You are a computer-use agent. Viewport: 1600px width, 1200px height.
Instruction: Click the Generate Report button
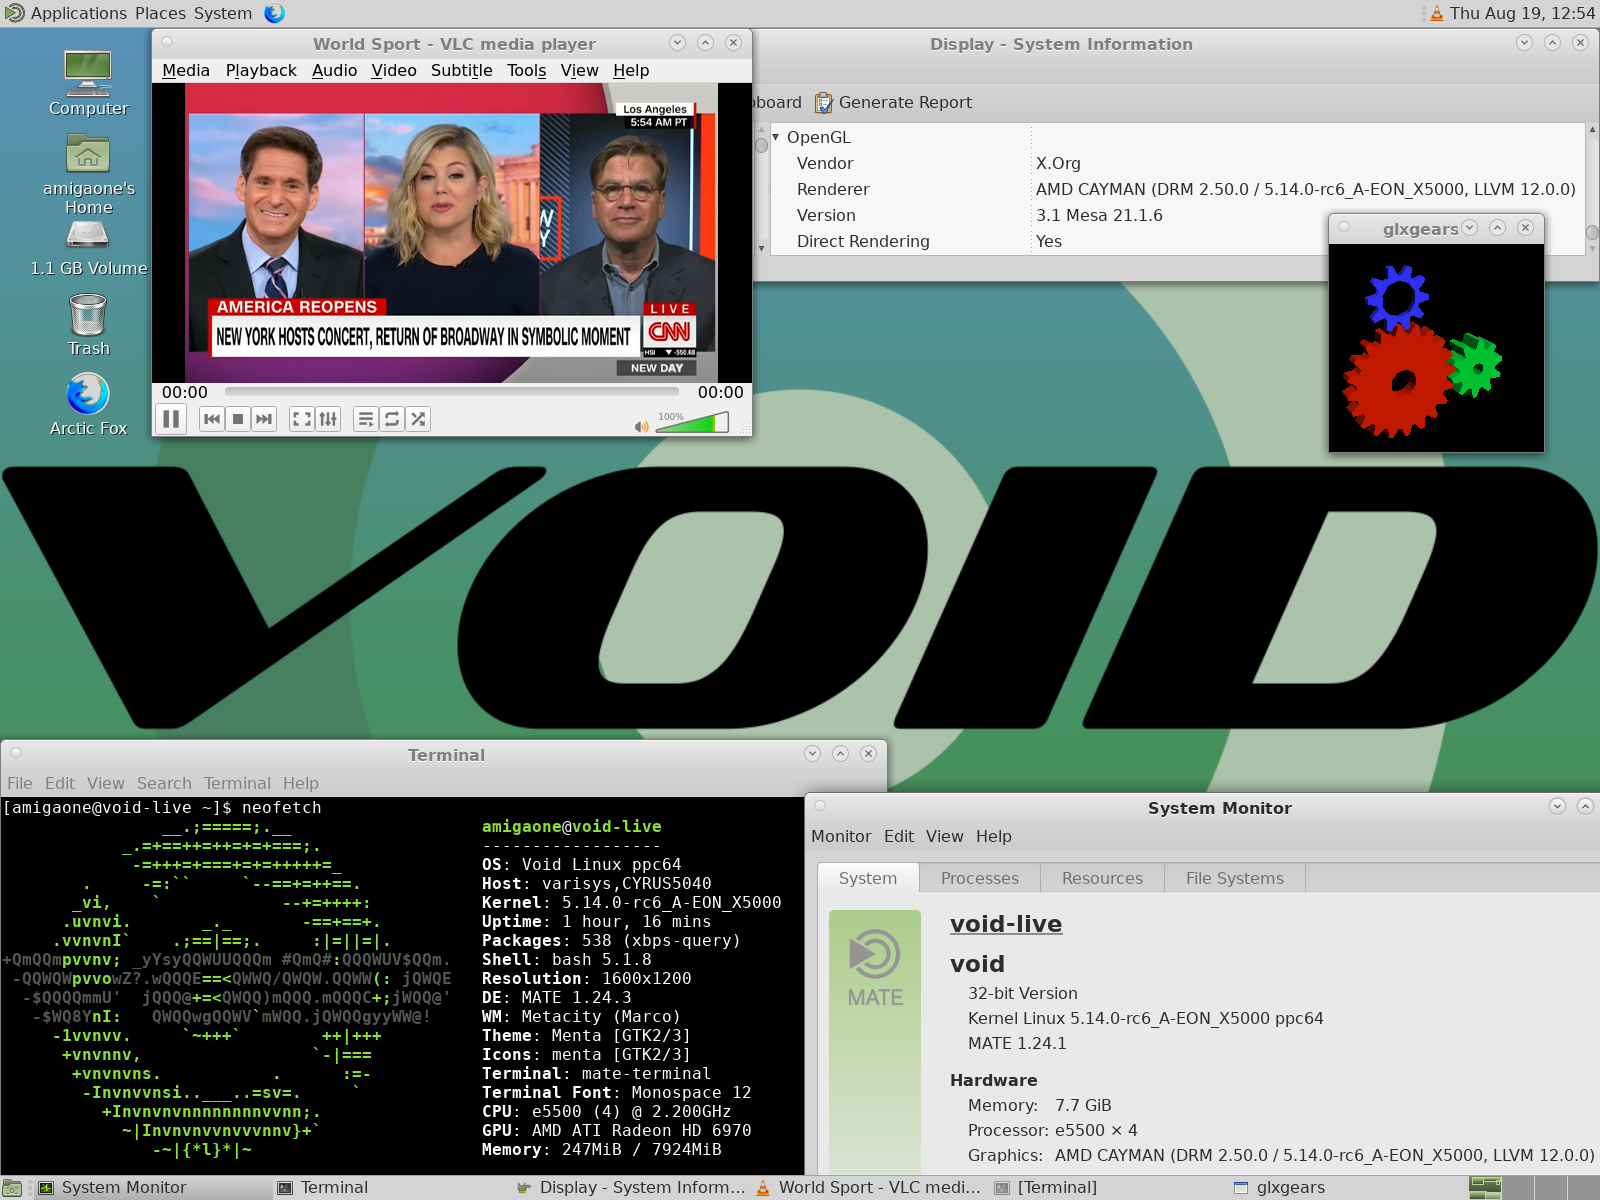tap(893, 102)
